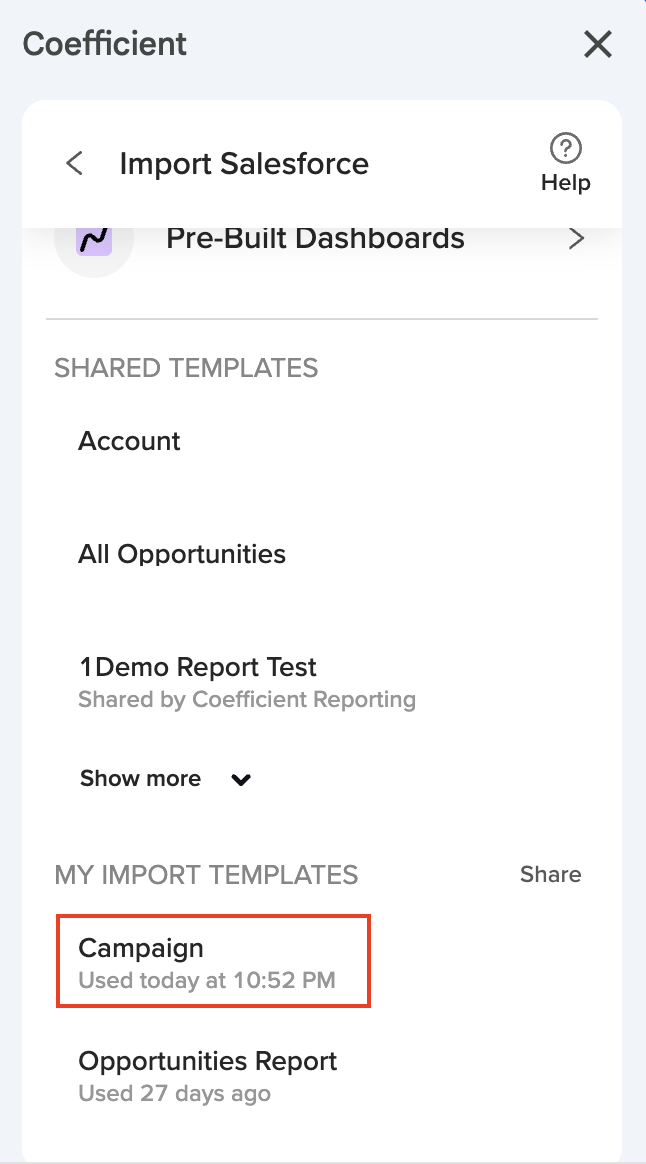The image size is (646, 1164).
Task: Click the Shared Templates section header
Action: [x=186, y=368]
